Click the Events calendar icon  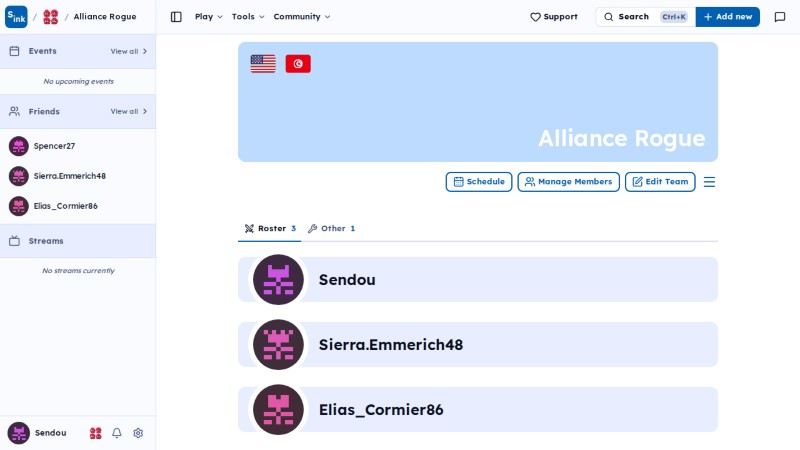14,51
